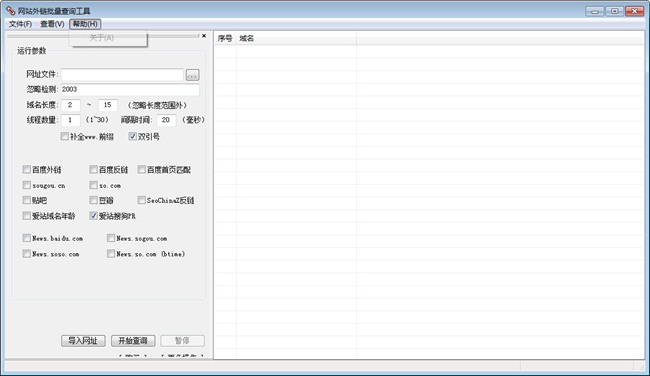
Task: Uncheck the 爱站搜狗PR checkbox
Action: coord(94,216)
